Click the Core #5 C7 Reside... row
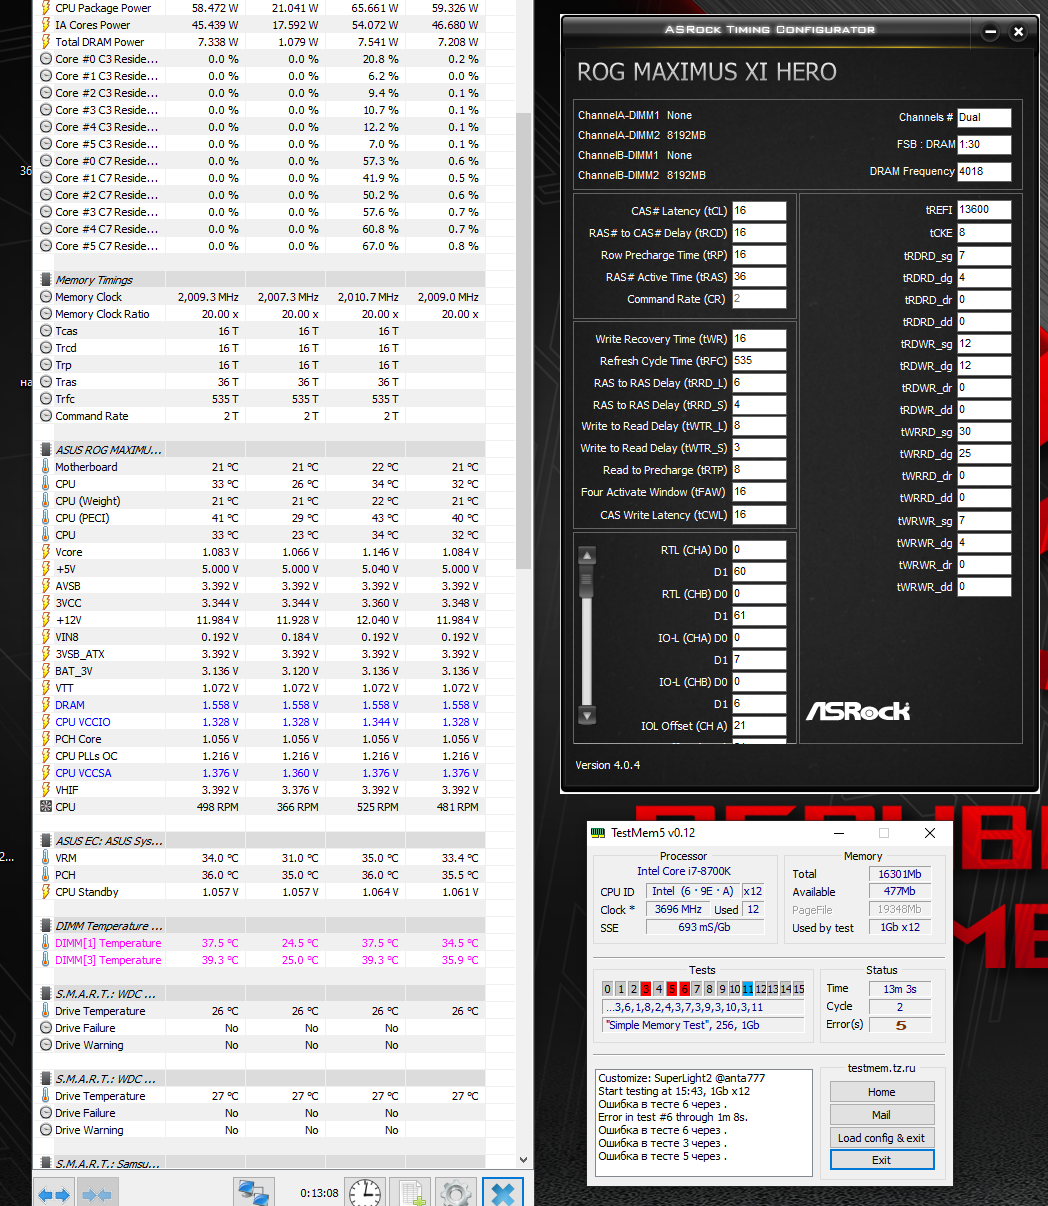This screenshot has height=1206, width=1048. pyautogui.click(x=259, y=246)
